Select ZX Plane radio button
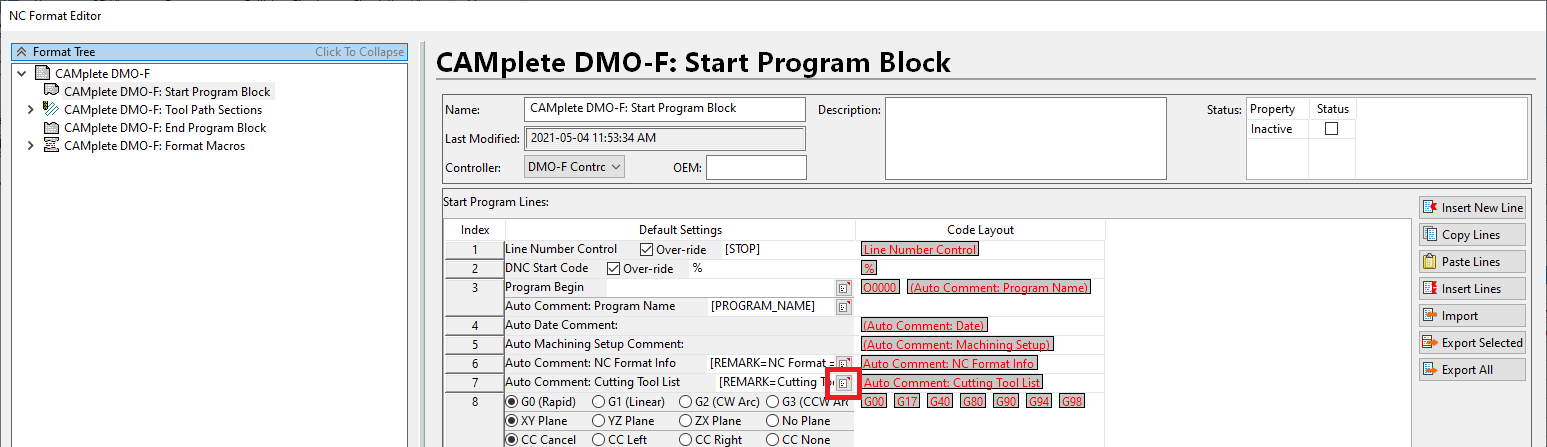1547x447 pixels. pyautogui.click(x=686, y=421)
